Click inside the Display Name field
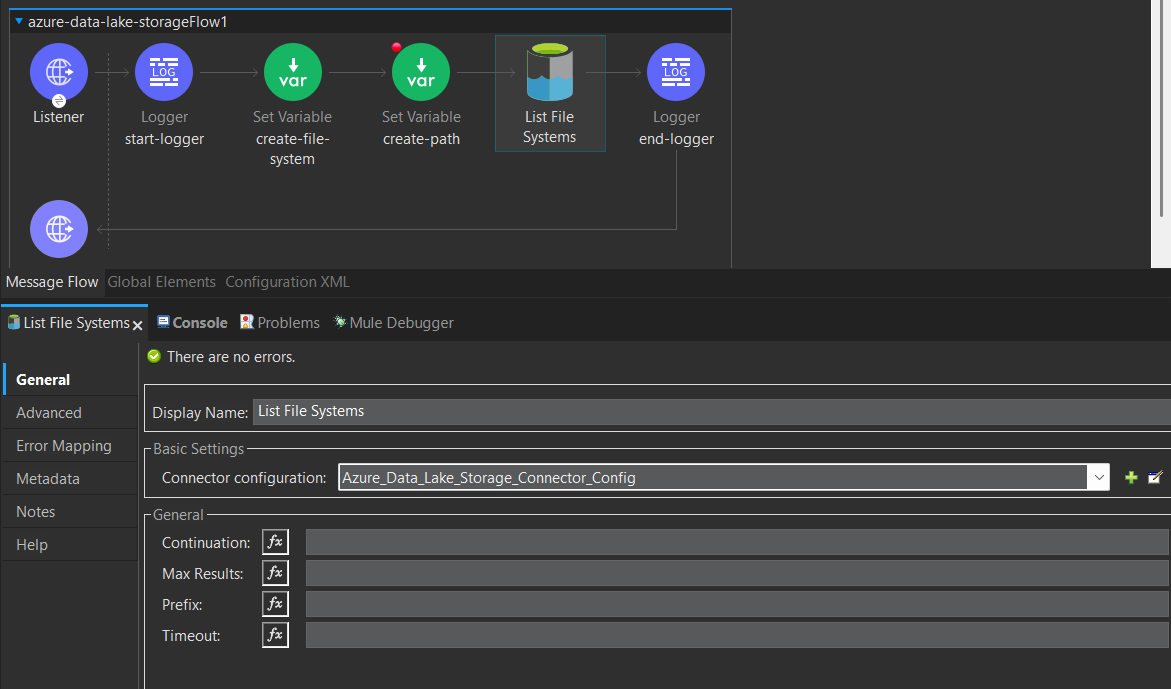The image size is (1171, 689). pyautogui.click(x=500, y=410)
